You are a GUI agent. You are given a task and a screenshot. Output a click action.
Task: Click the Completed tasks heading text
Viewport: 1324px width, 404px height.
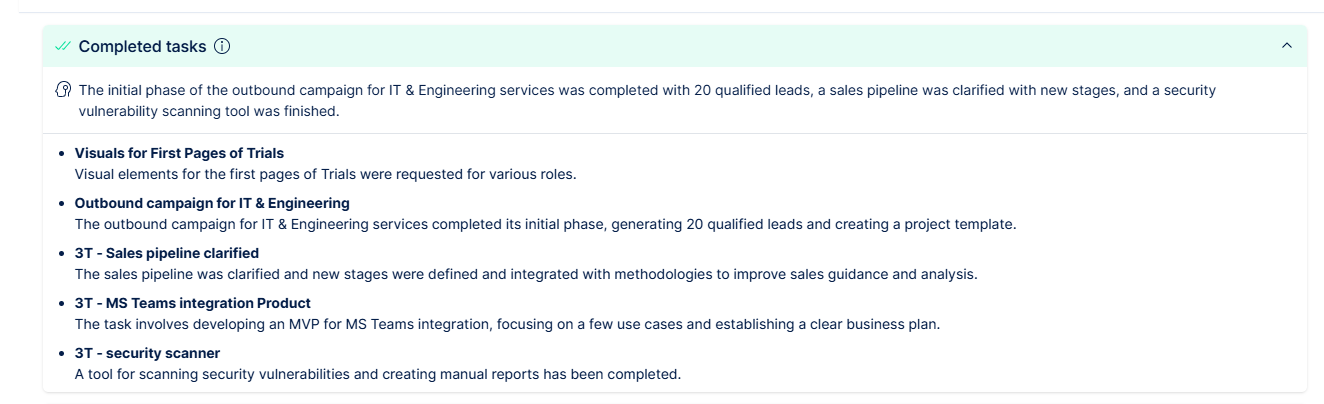pos(142,46)
